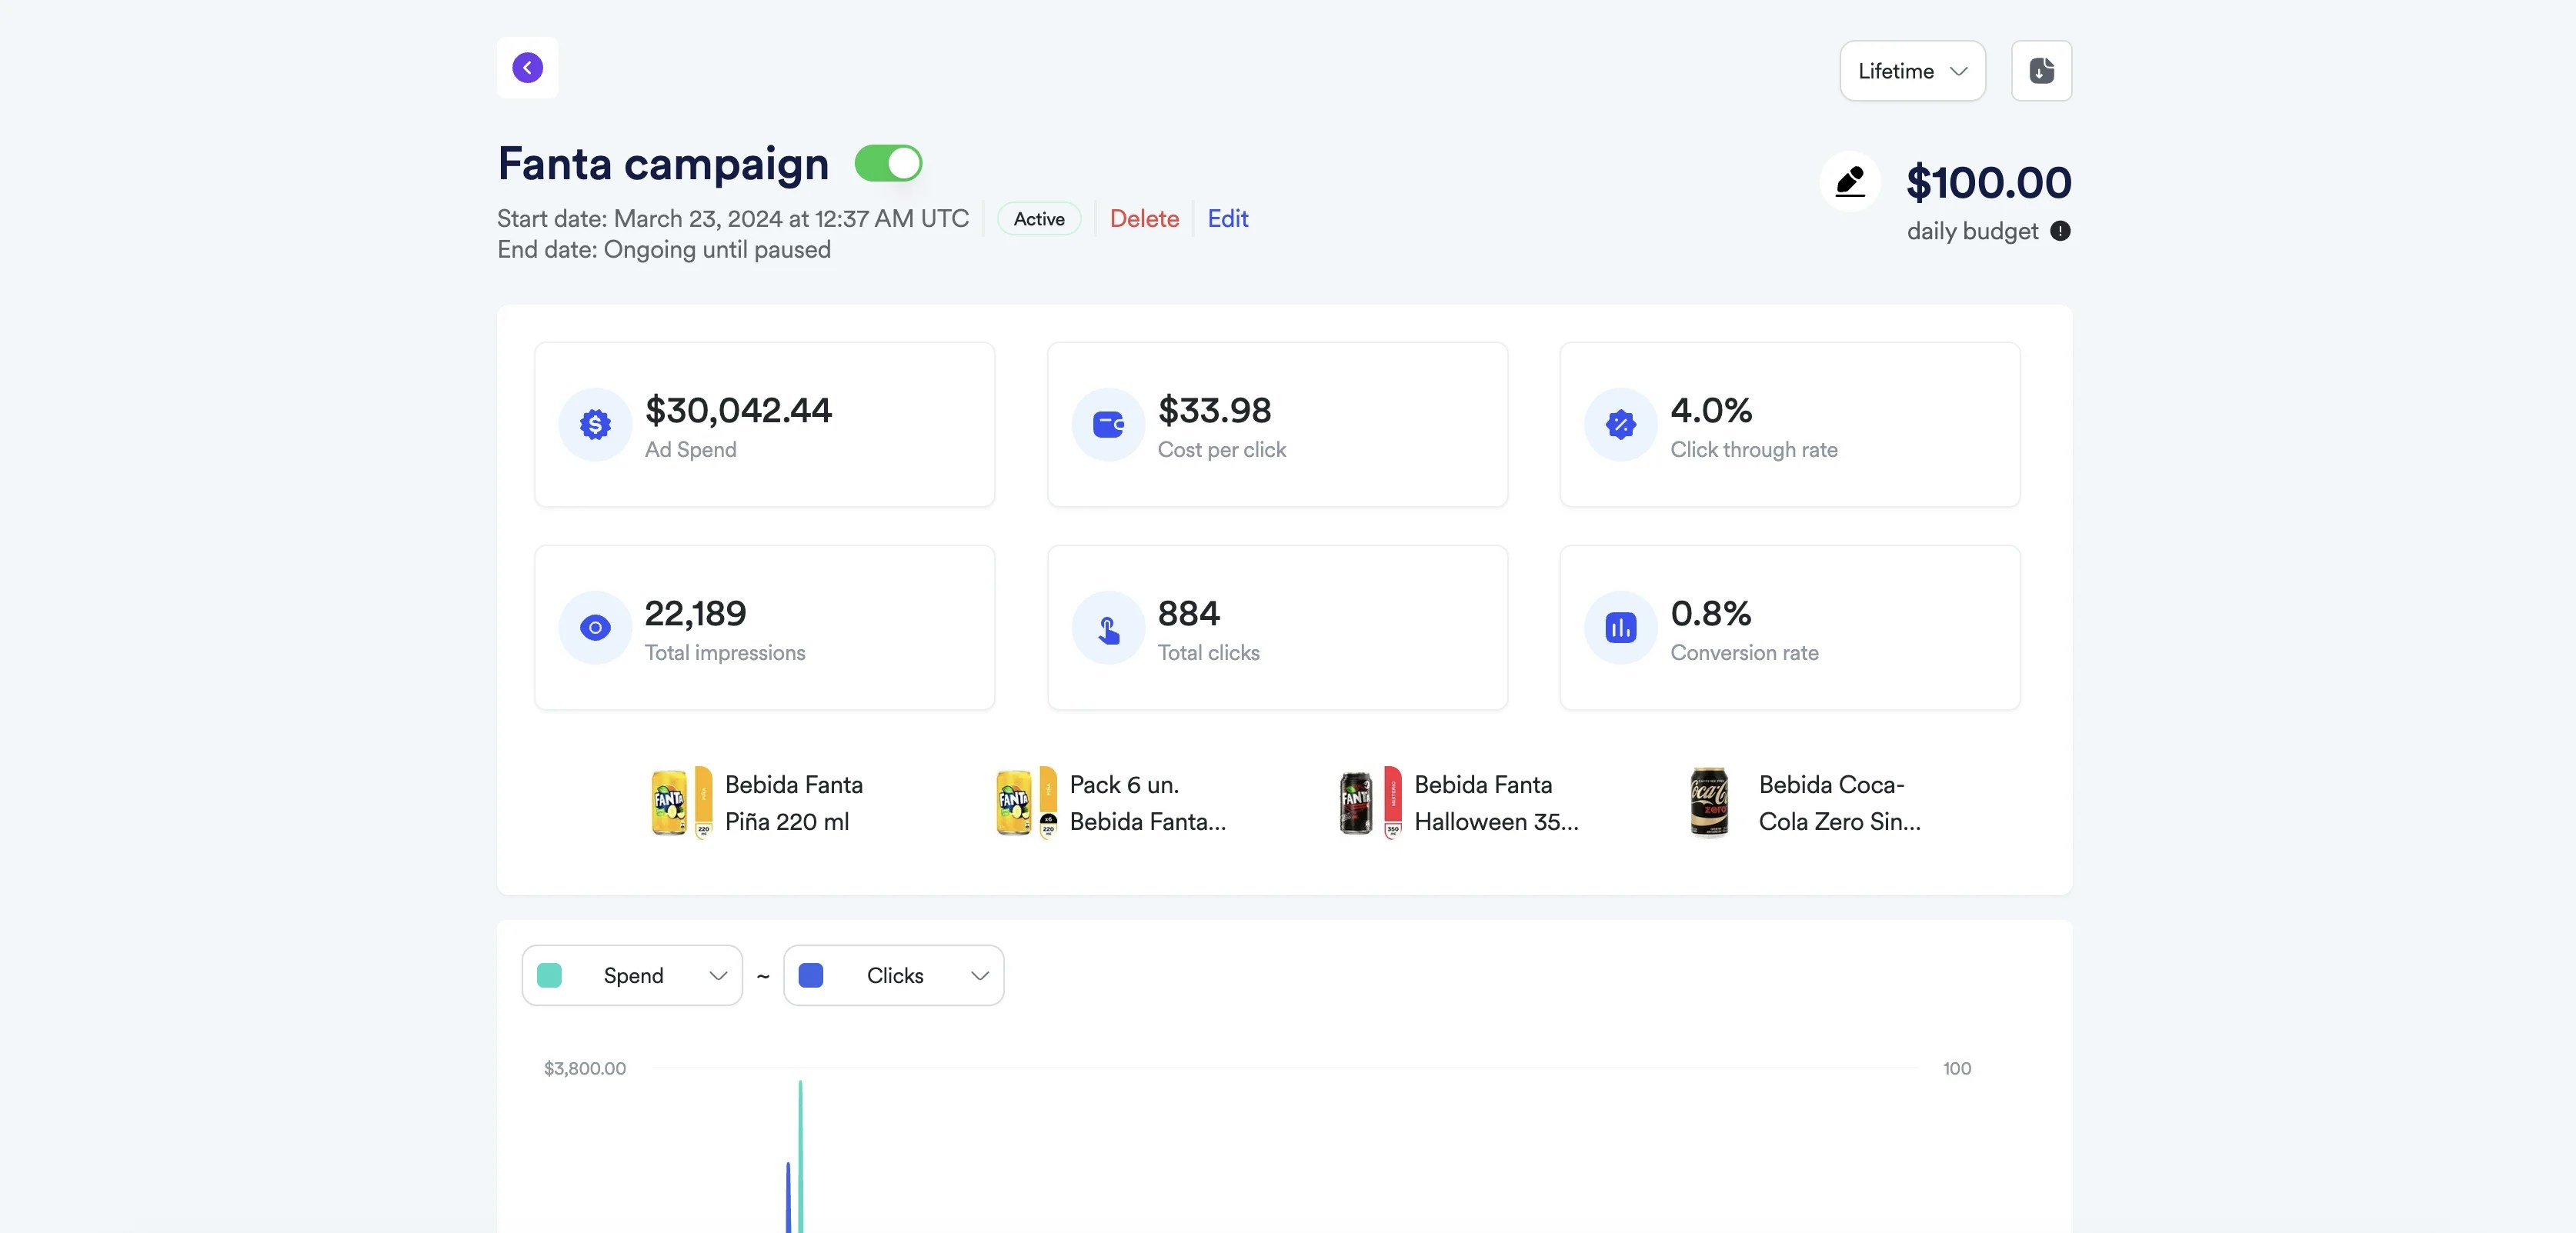2576x1233 pixels.
Task: Click the daily budget info icon
Action: [x=2060, y=231]
